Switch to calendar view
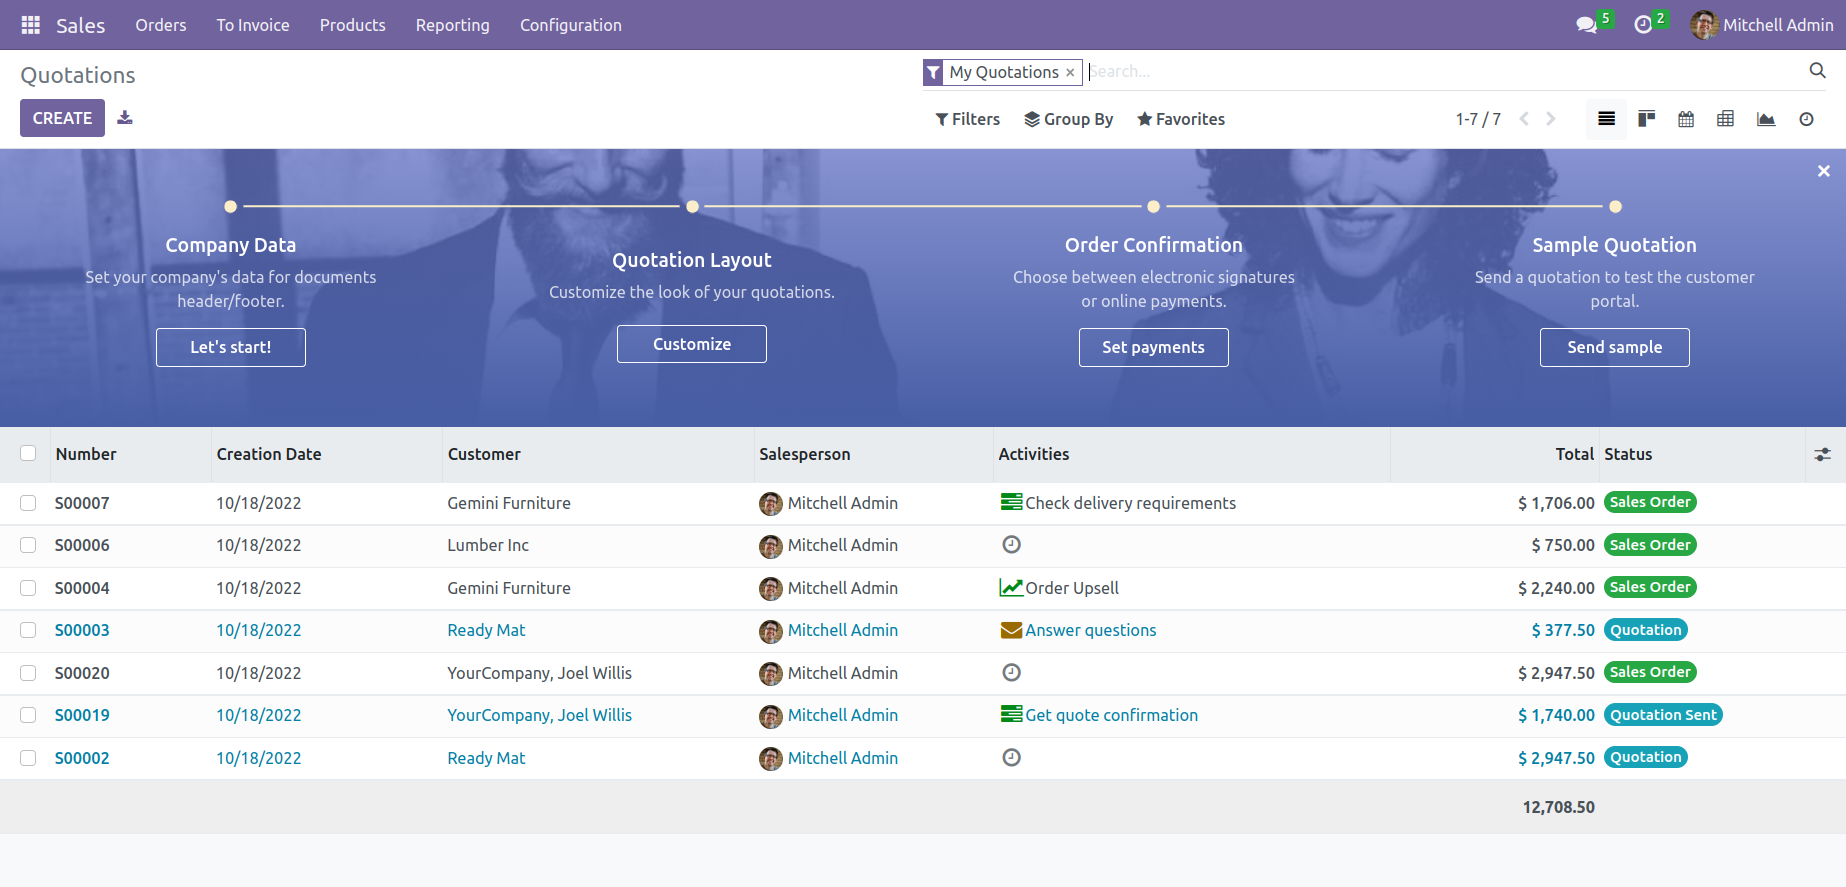 [x=1686, y=119]
